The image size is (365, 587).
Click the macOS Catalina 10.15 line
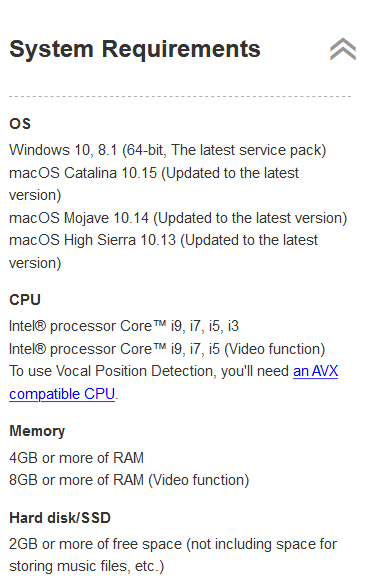pos(154,184)
